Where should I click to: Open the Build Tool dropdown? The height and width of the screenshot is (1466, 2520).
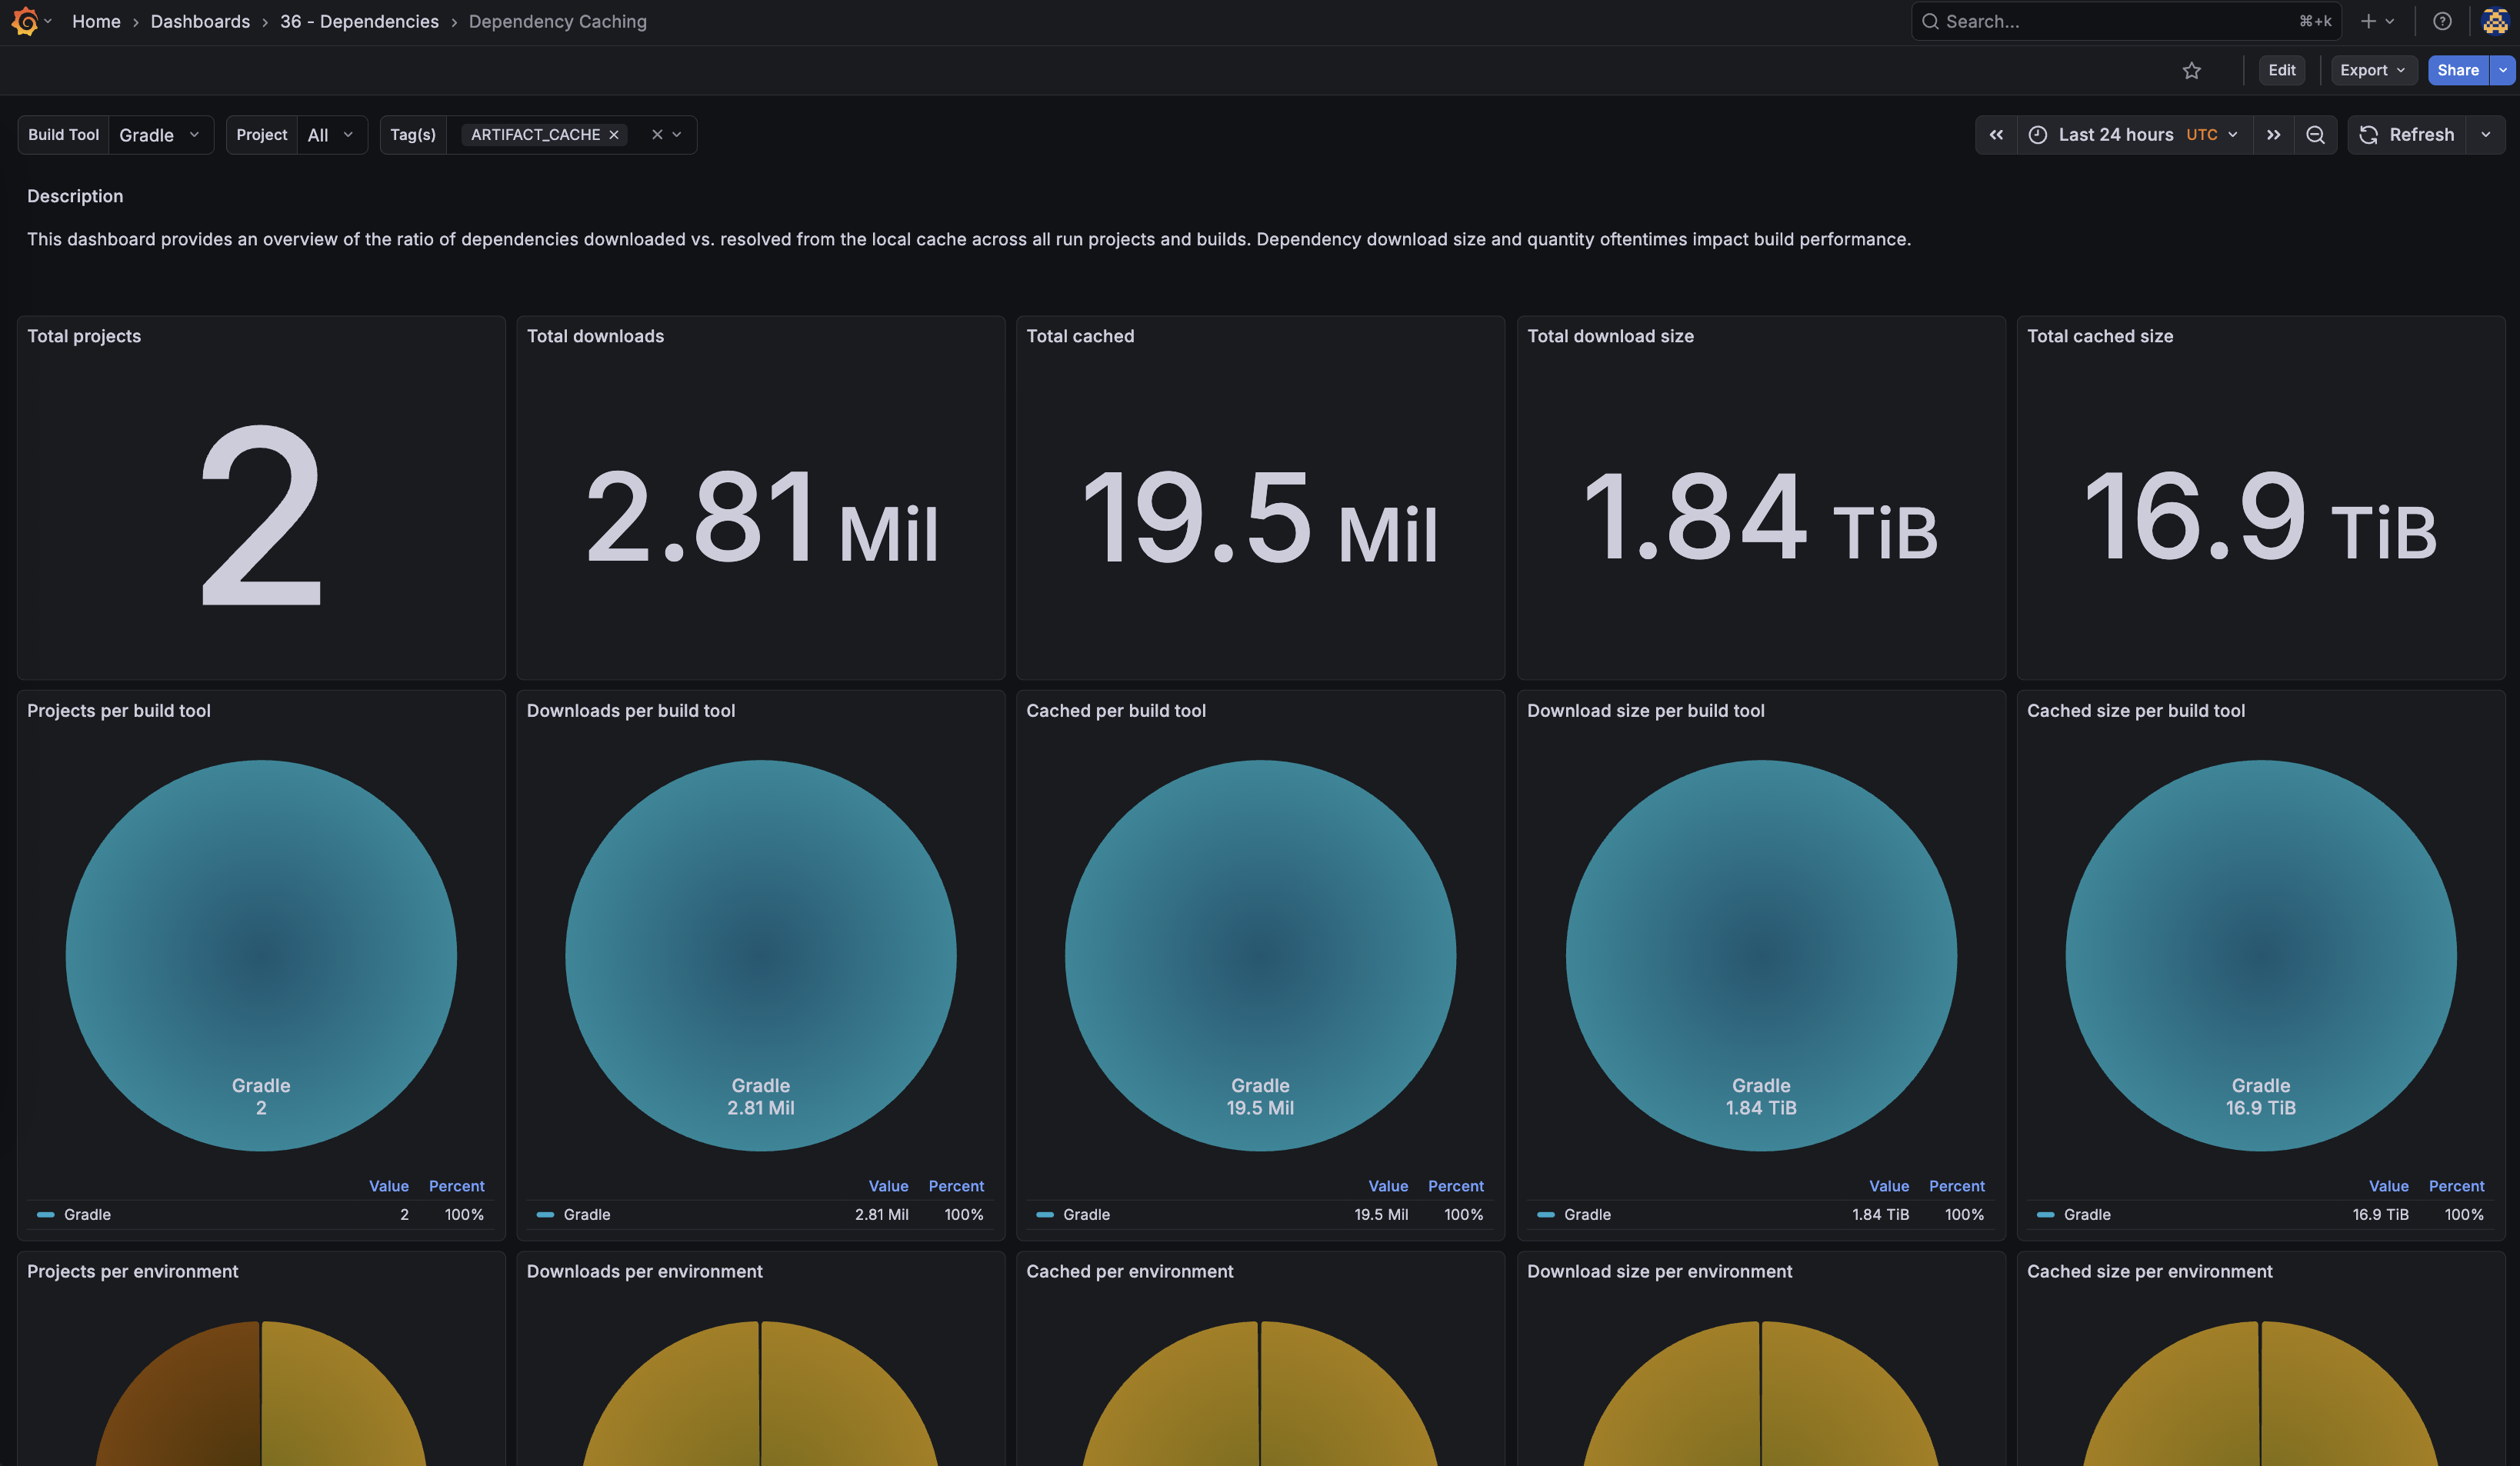[161, 134]
